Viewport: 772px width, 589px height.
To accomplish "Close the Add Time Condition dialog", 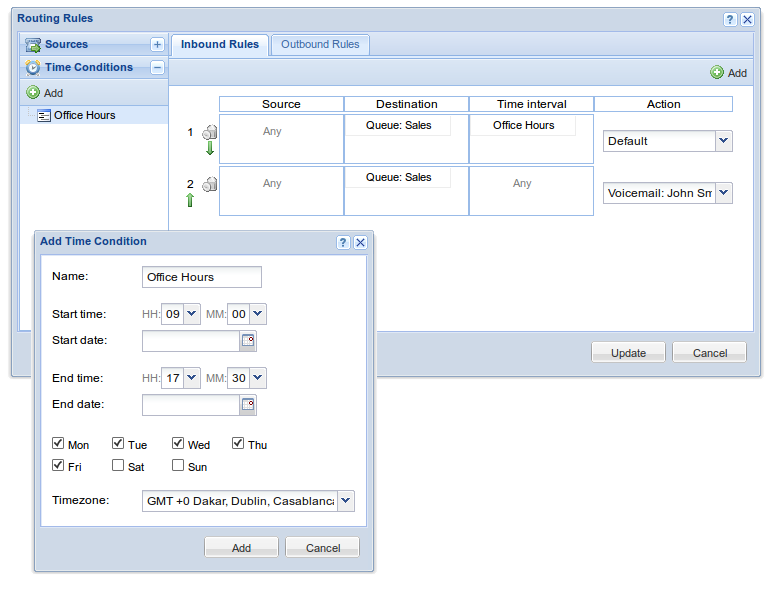I will 360,242.
